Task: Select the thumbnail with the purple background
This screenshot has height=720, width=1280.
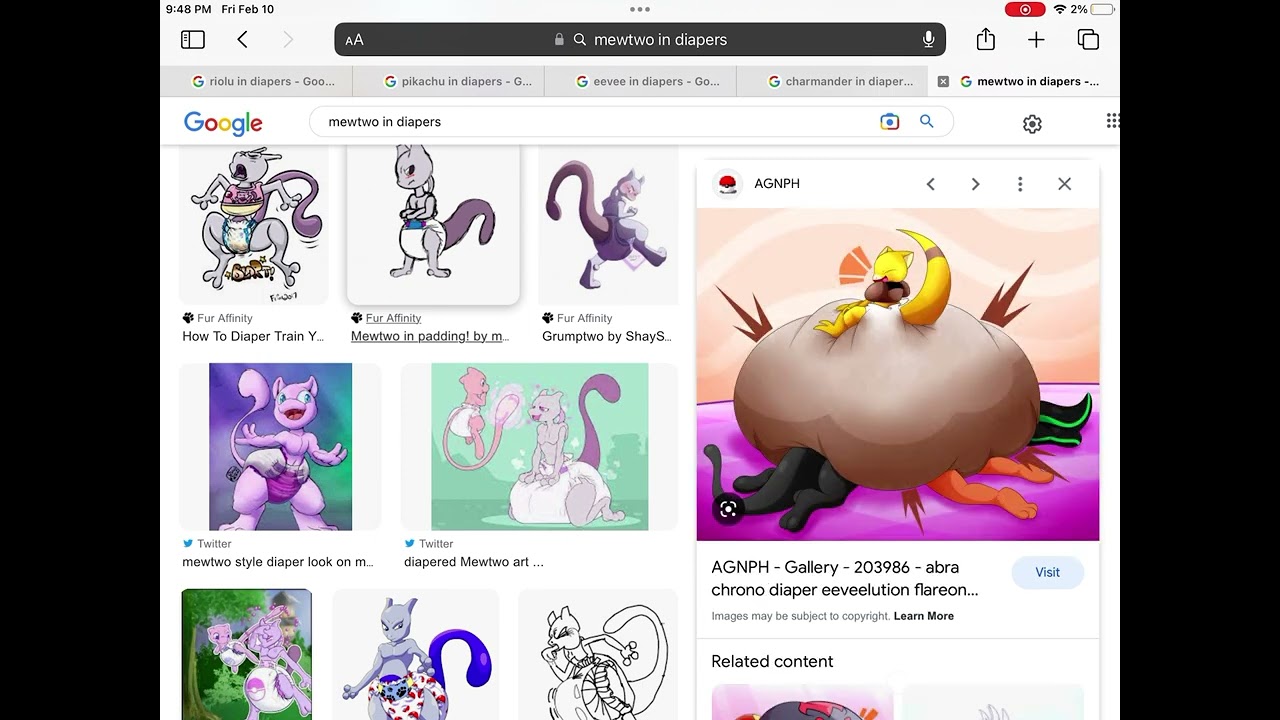Action: pos(280,446)
